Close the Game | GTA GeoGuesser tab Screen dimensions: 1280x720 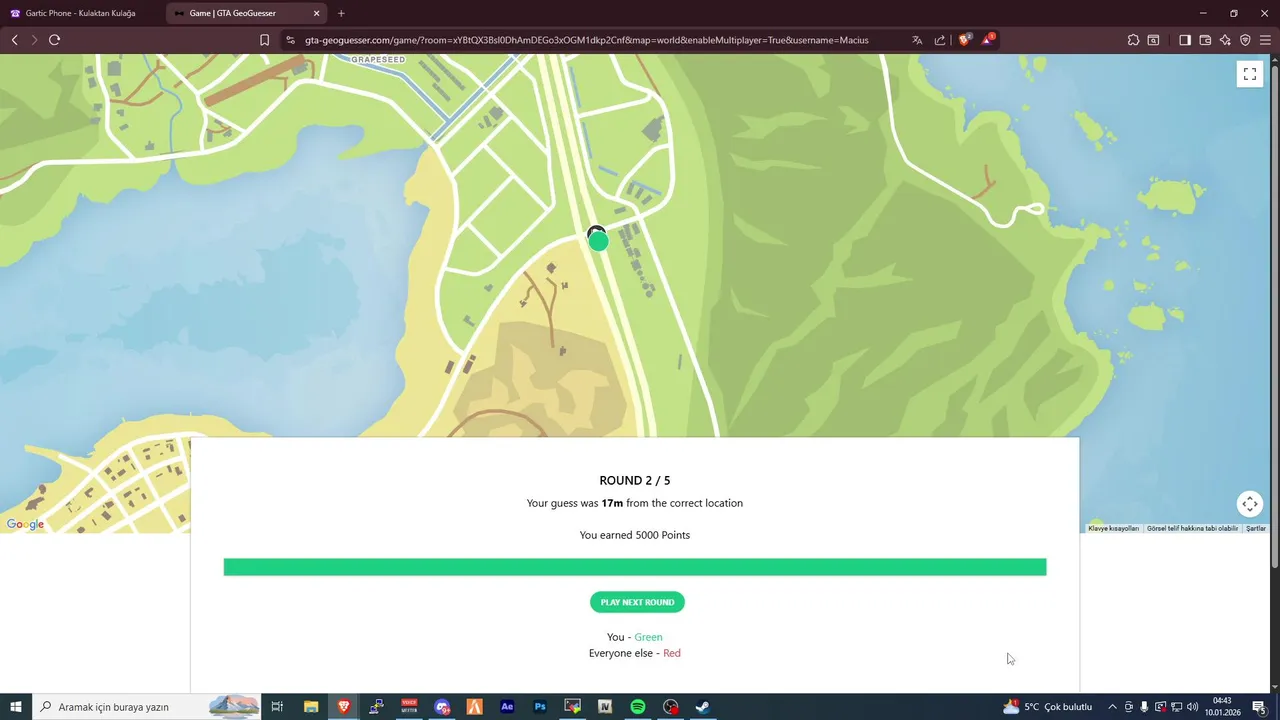coord(317,13)
